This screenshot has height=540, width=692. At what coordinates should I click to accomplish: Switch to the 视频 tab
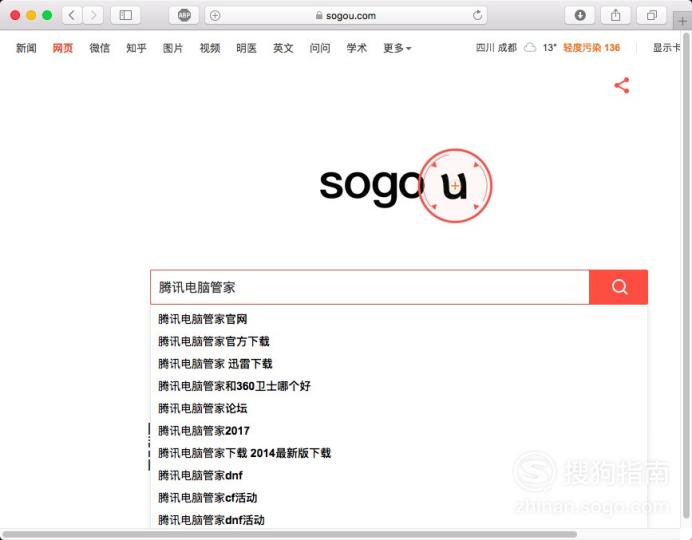[x=210, y=48]
